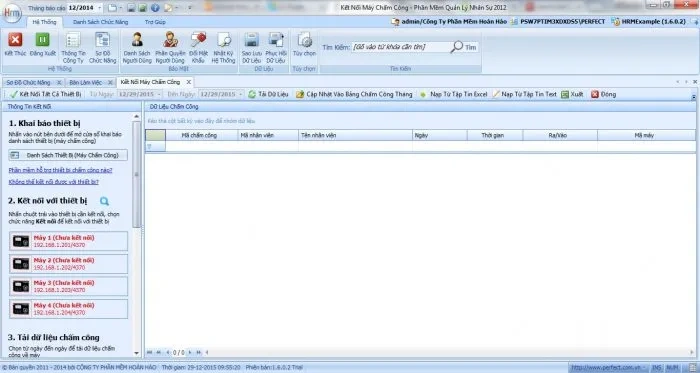
Task: Sort by Ngày column header
Action: tap(440, 135)
